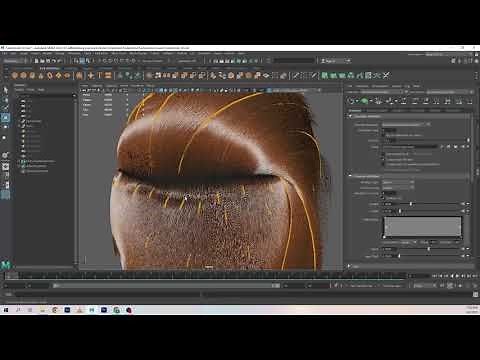The image size is (480, 360).
Task: Open the File menu in Maya menu bar
Action: [x=5, y=53]
